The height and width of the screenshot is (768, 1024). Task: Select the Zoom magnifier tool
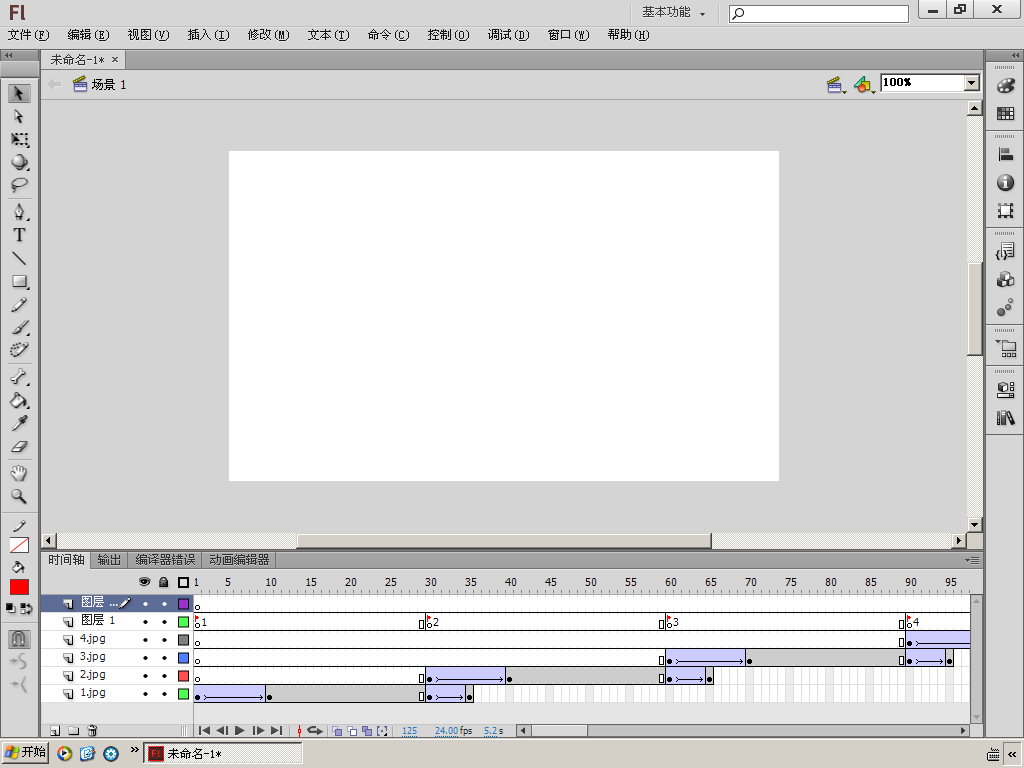(x=19, y=496)
